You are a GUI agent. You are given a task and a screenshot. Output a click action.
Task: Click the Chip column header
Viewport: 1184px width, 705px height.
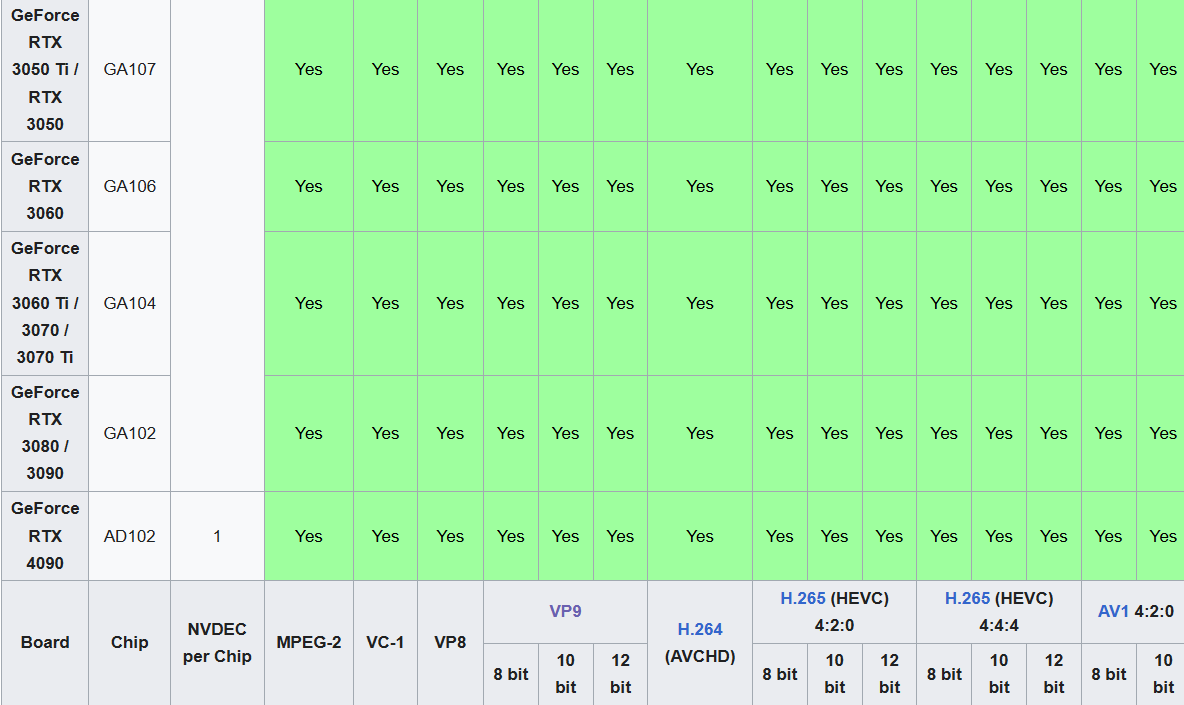pyautogui.click(x=130, y=643)
